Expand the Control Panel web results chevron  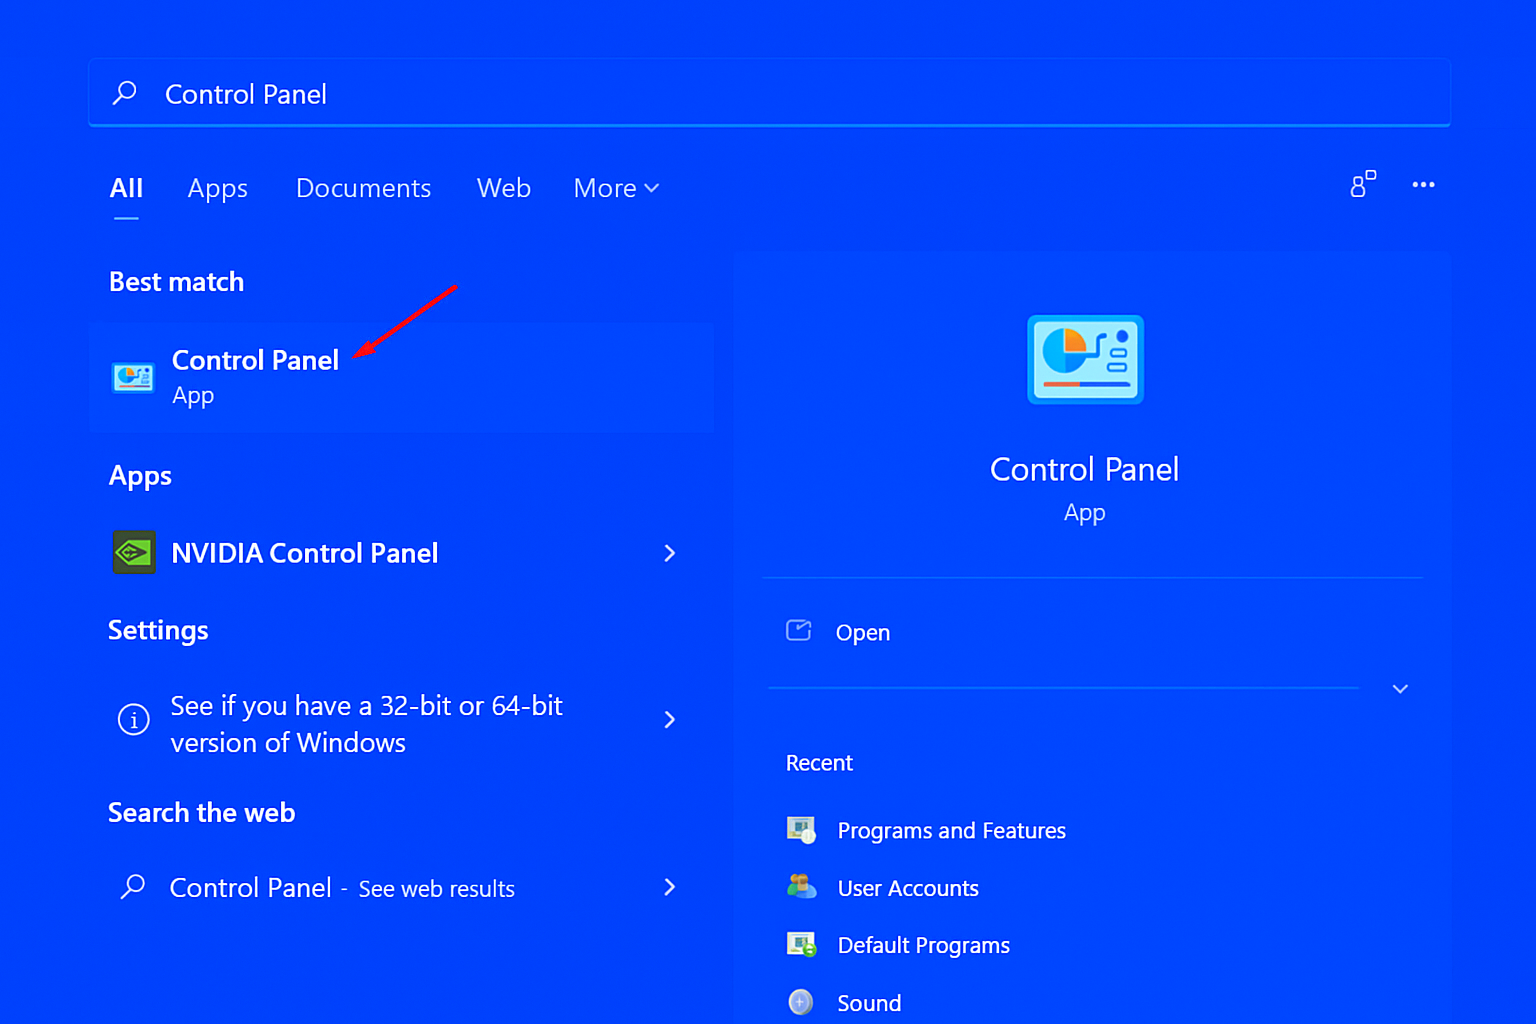pos(670,887)
